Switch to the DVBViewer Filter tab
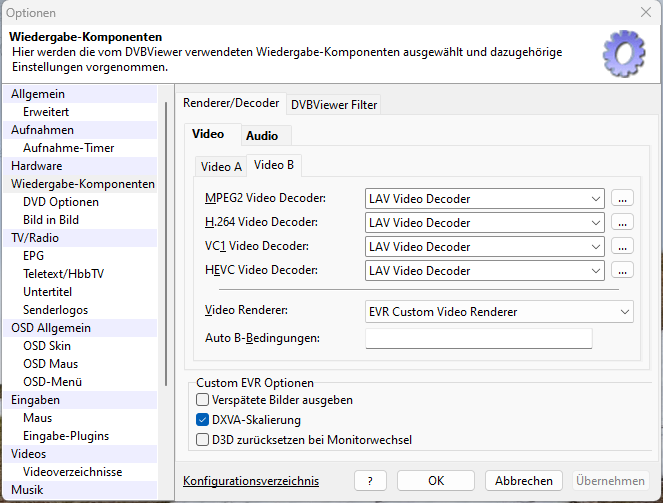Image resolution: width=663 pixels, height=503 pixels. click(334, 104)
